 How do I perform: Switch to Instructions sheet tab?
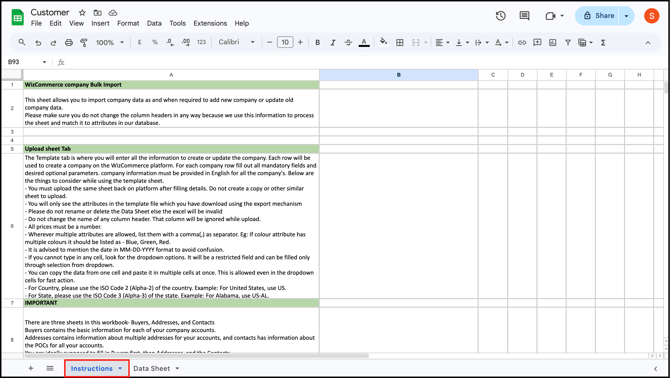[97, 368]
